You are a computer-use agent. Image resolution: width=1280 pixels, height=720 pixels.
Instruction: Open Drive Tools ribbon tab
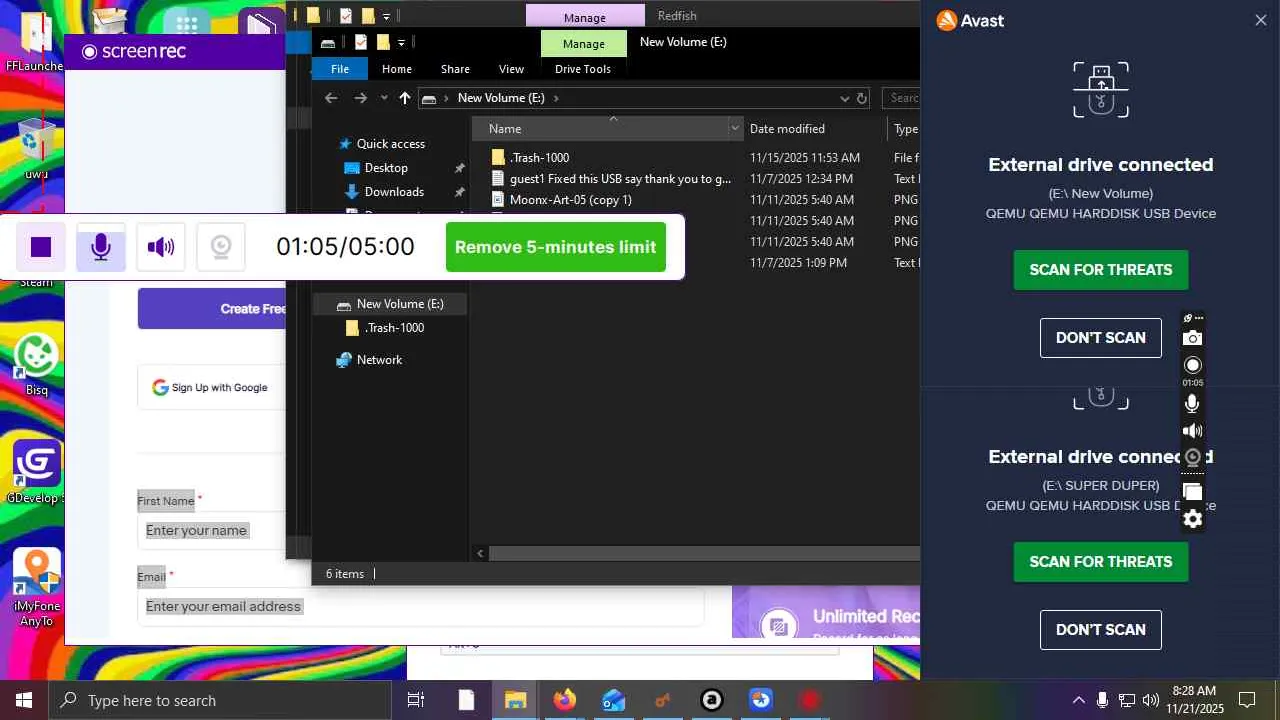click(x=583, y=69)
